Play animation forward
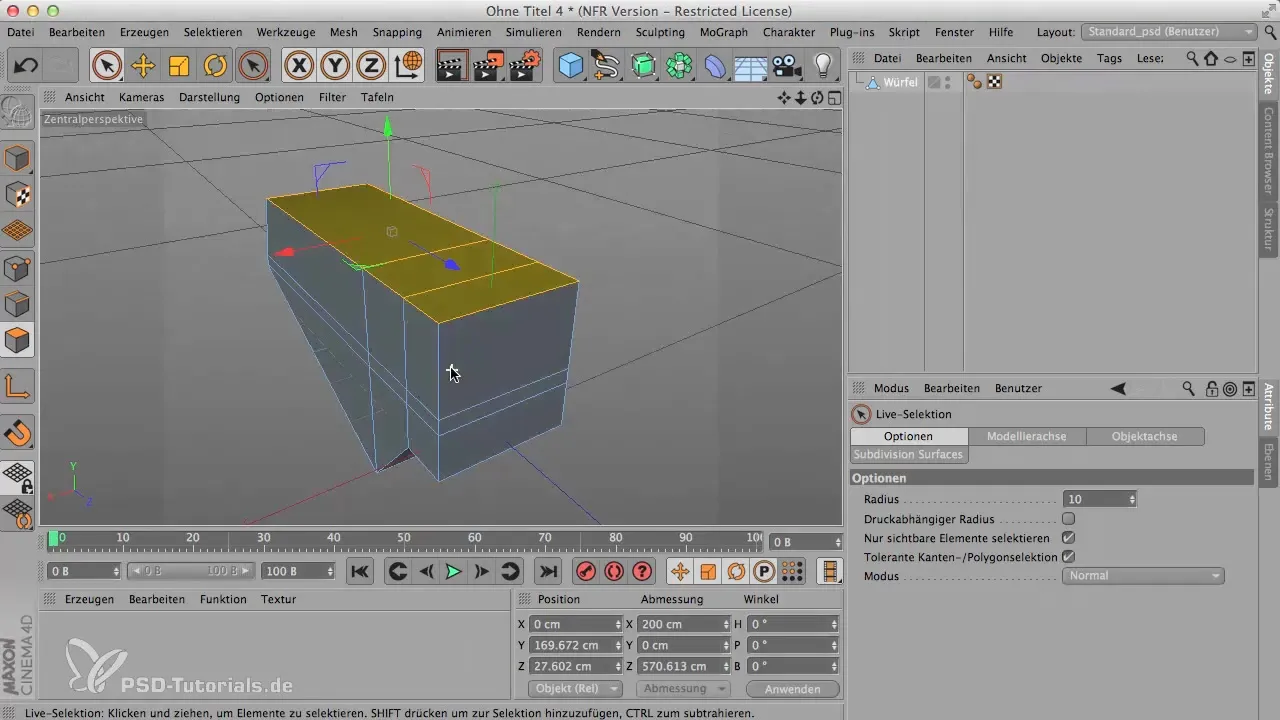 pyautogui.click(x=453, y=571)
